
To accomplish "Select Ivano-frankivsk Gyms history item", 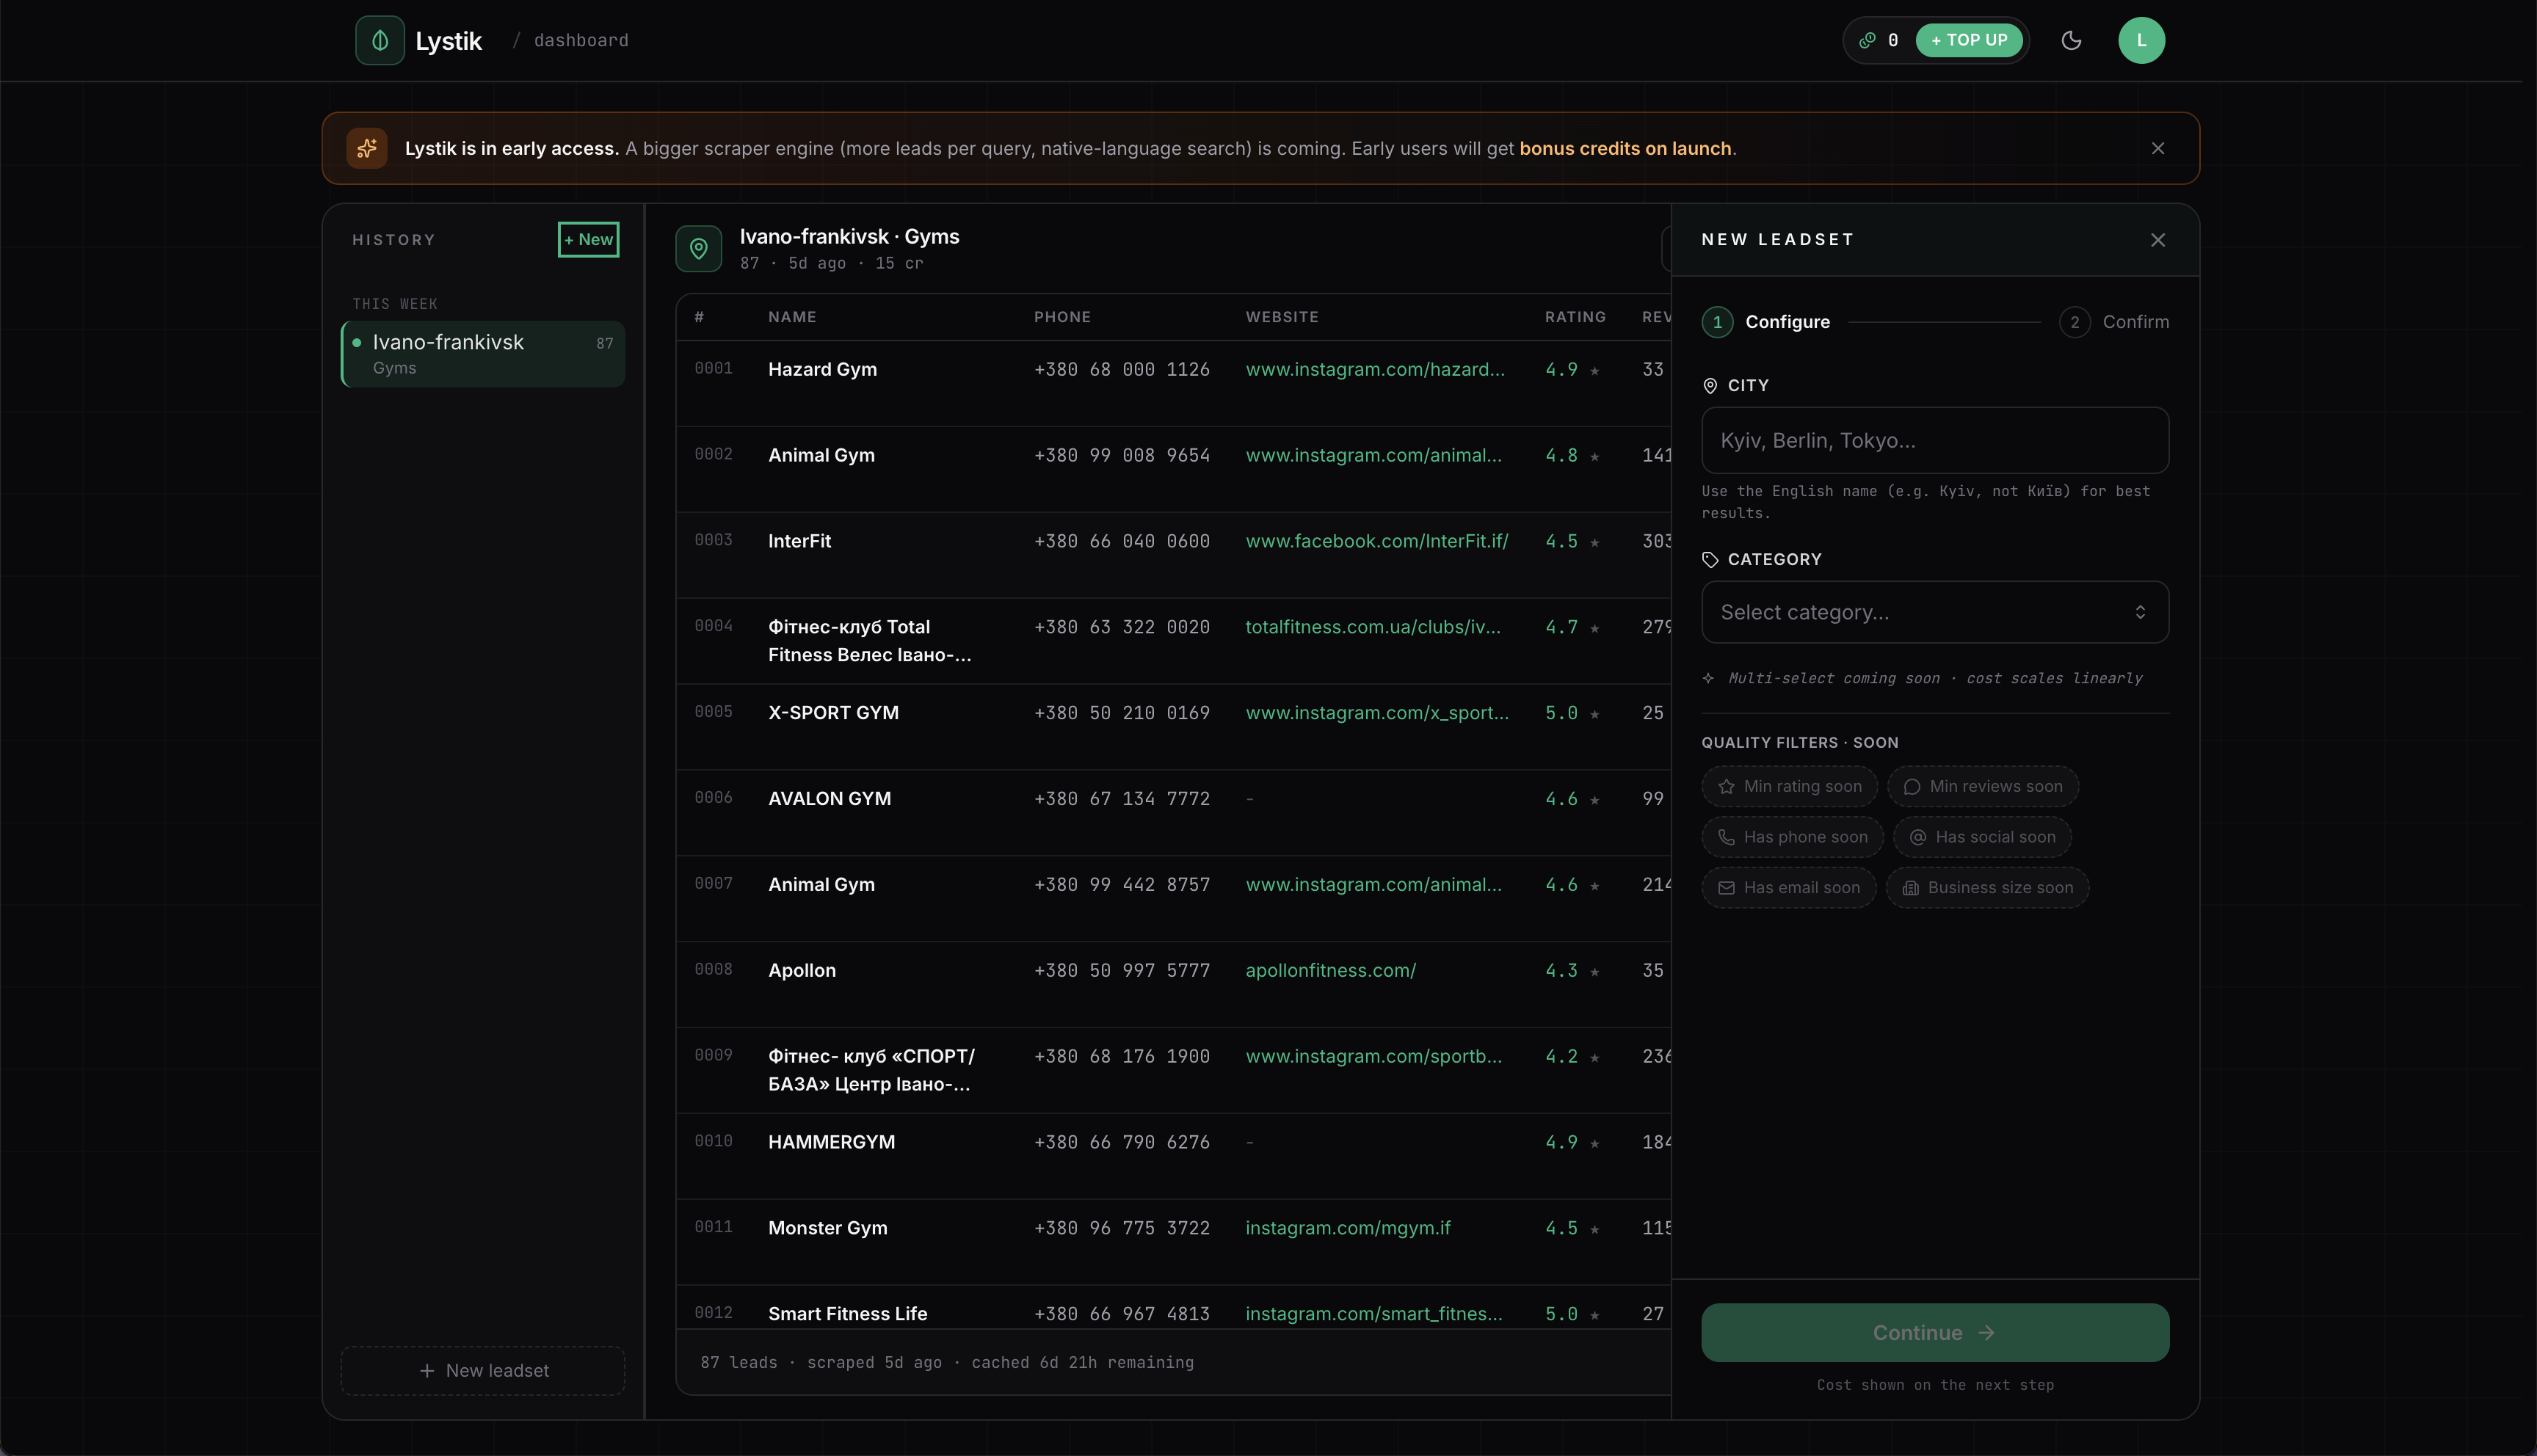I will 483,354.
